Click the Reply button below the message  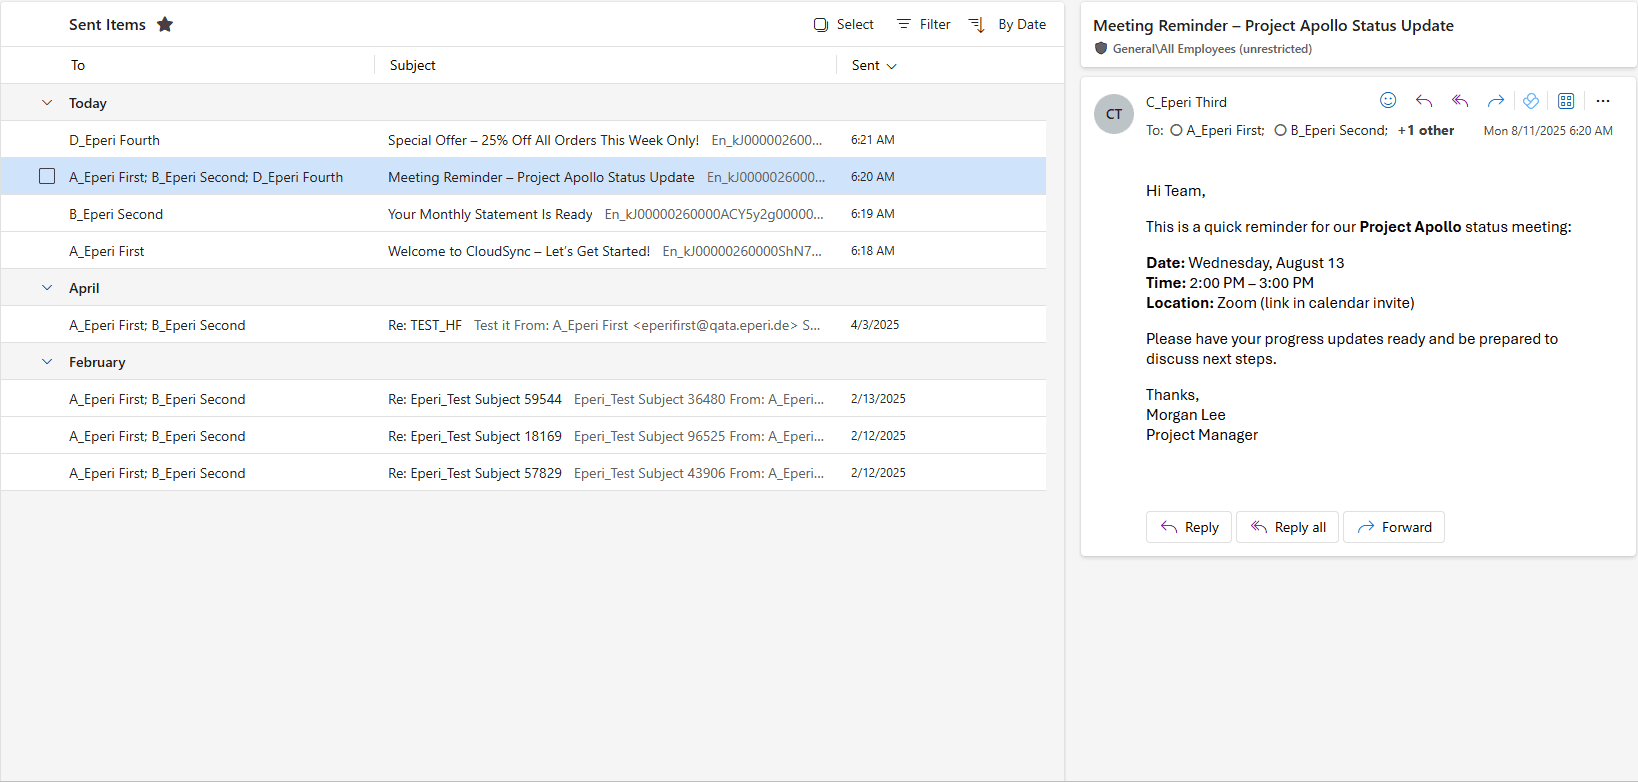coord(1189,527)
